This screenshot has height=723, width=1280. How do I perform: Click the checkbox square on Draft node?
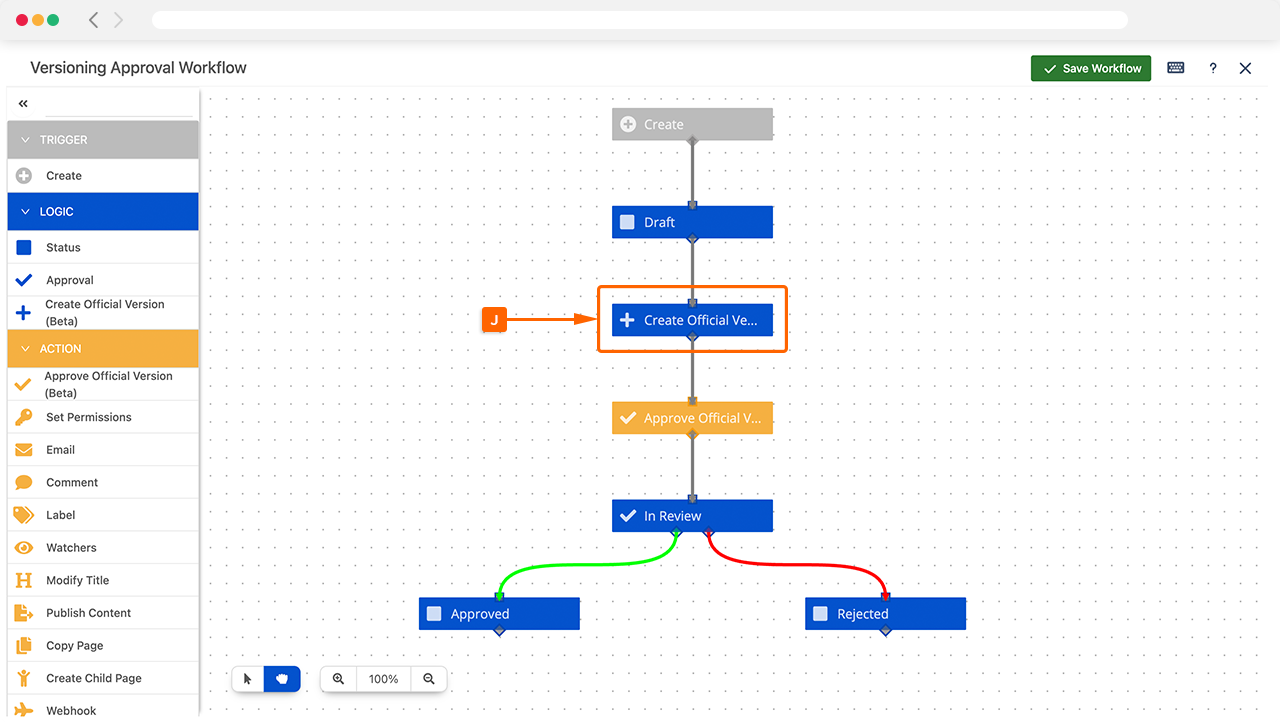(627, 222)
